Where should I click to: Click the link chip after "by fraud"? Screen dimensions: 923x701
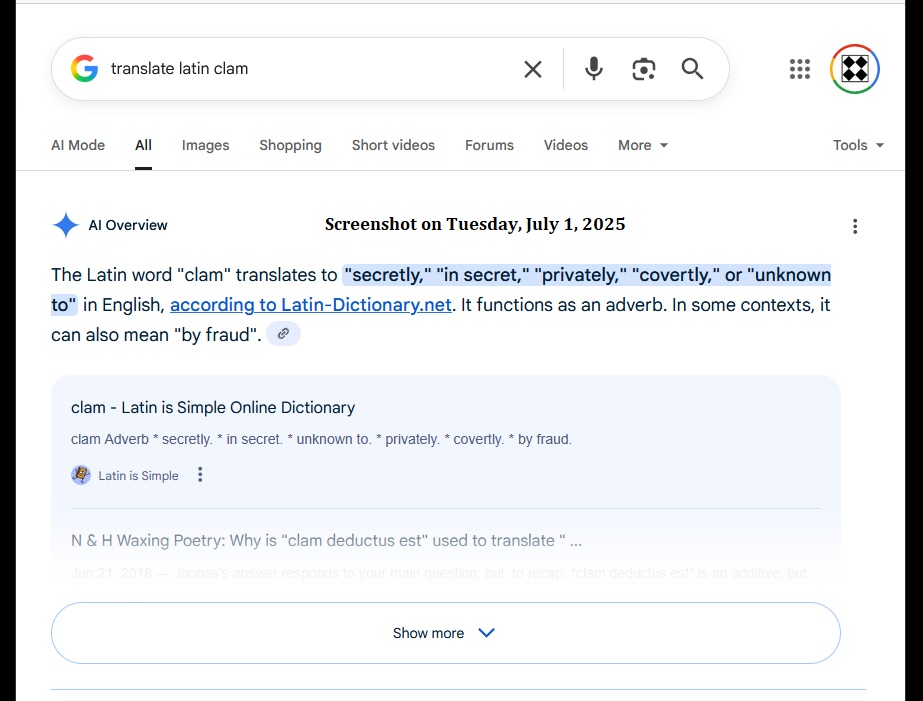tap(284, 335)
